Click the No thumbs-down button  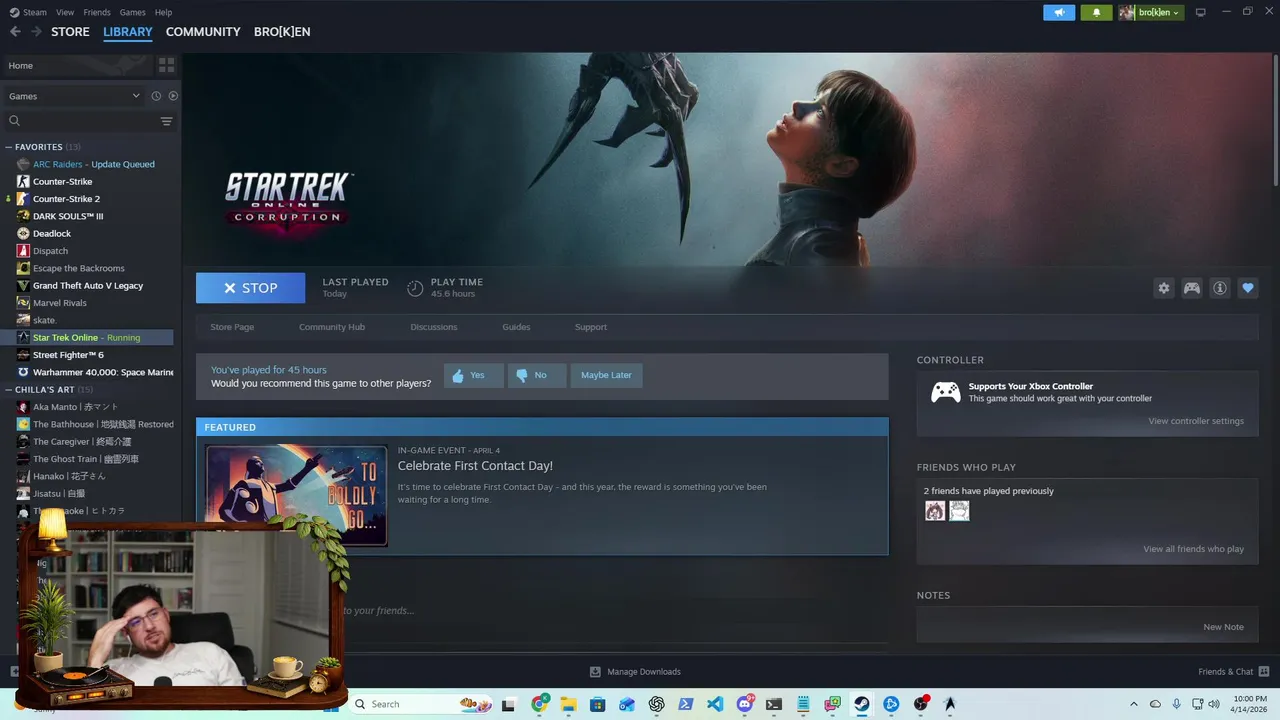coord(537,375)
